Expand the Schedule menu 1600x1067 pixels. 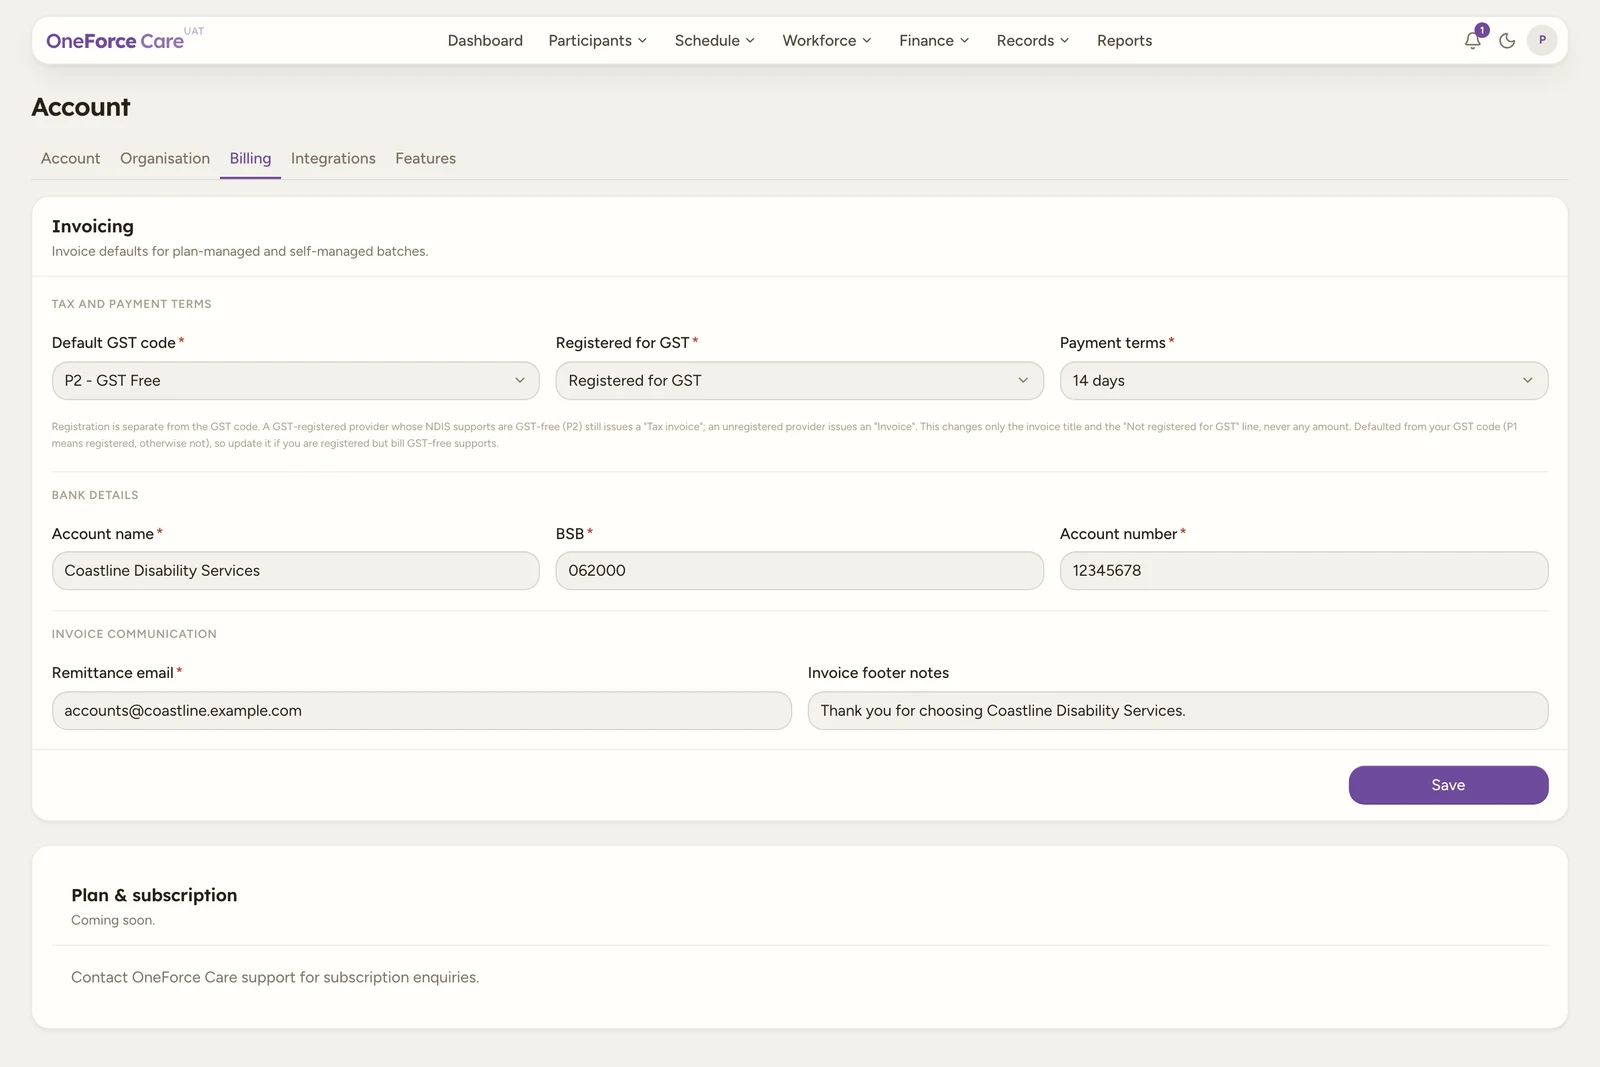tap(714, 41)
